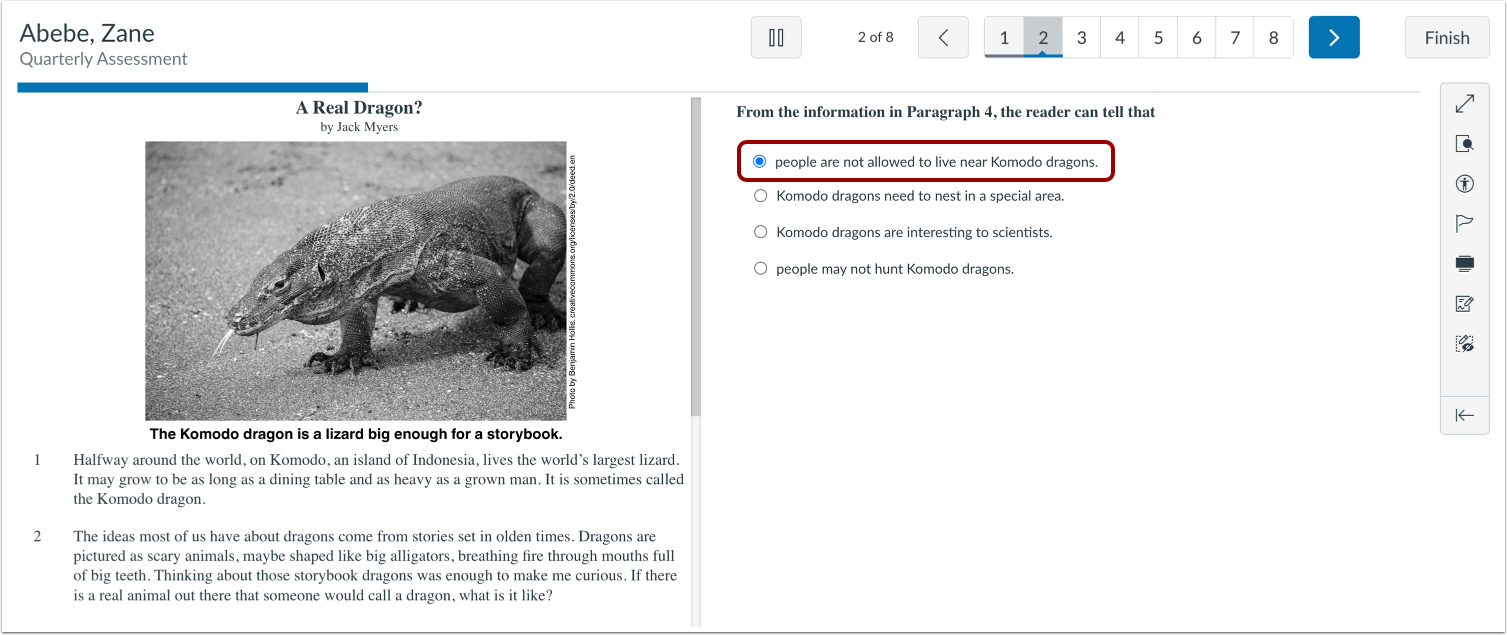Screen dimensions: 1507x635
Task: Click passage paragraph 1 about Komodo island
Action: tap(378, 479)
